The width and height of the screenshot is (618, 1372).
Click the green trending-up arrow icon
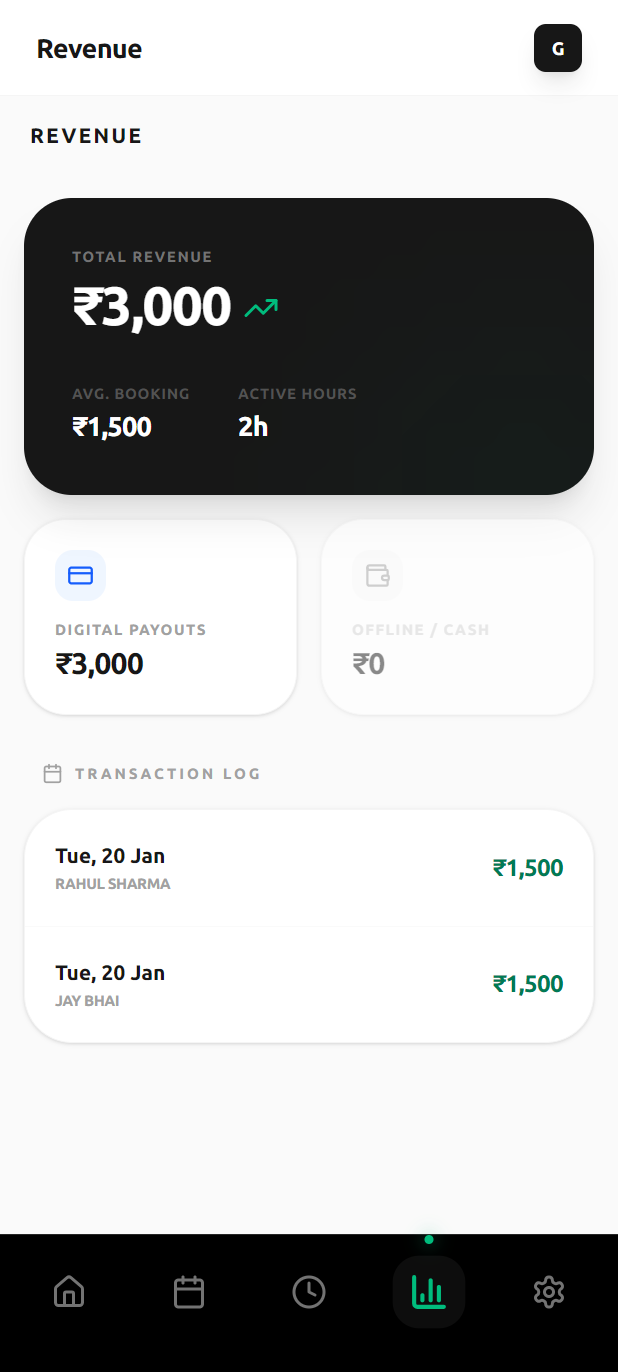tap(261, 309)
